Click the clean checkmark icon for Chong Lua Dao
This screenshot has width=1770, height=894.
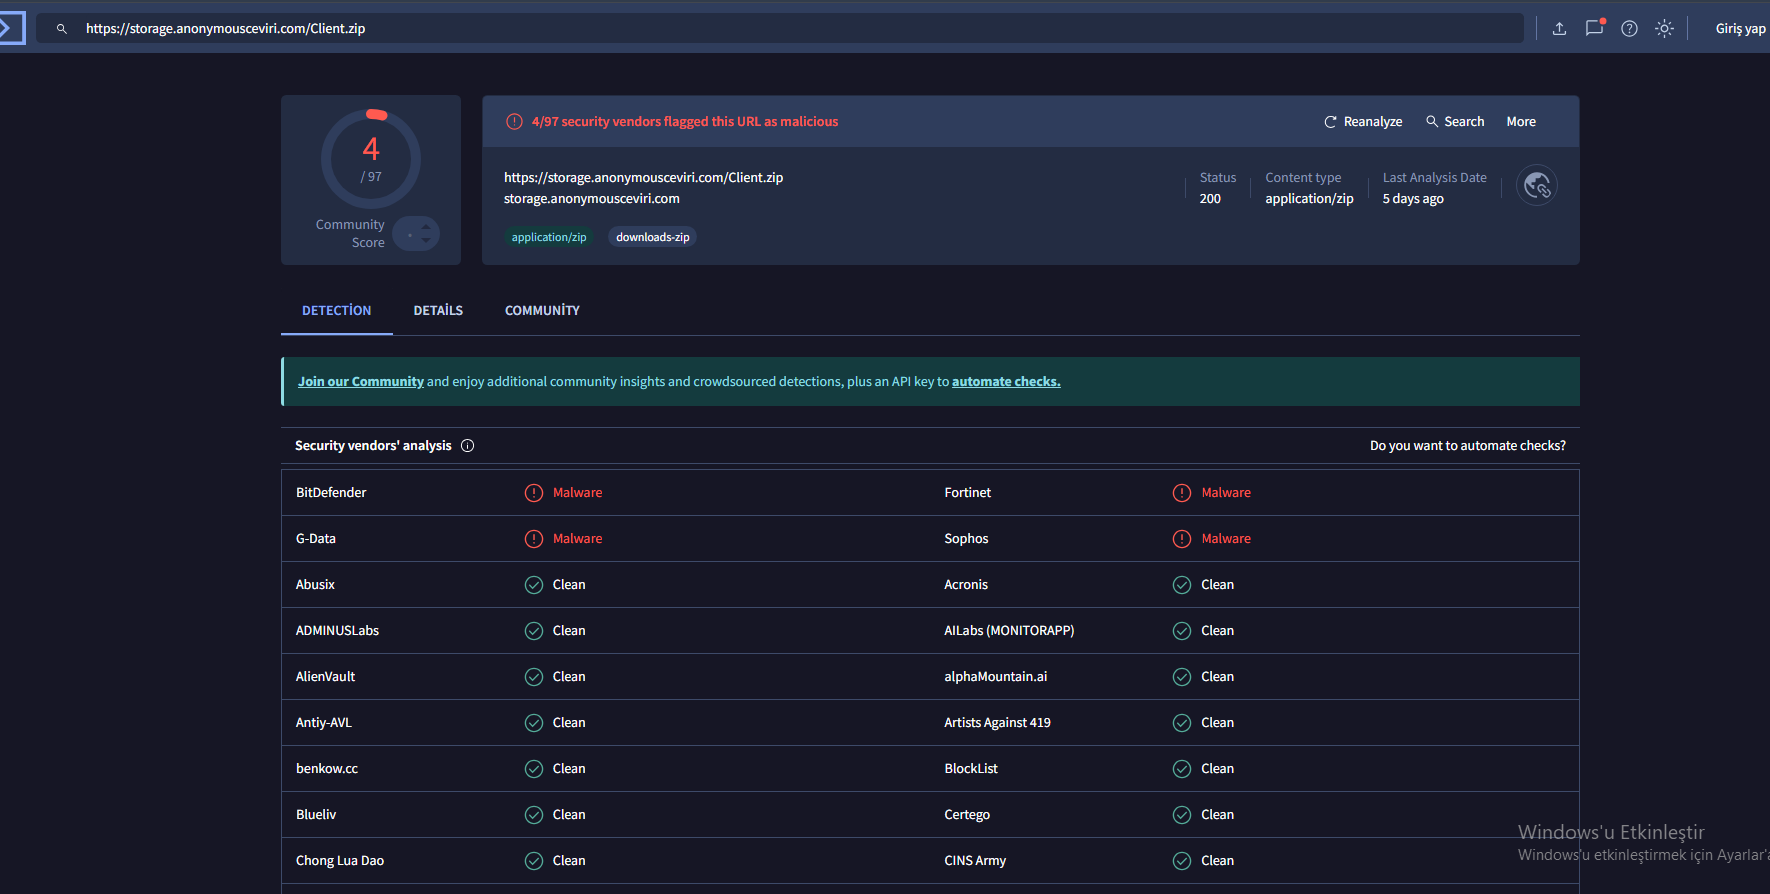(534, 861)
